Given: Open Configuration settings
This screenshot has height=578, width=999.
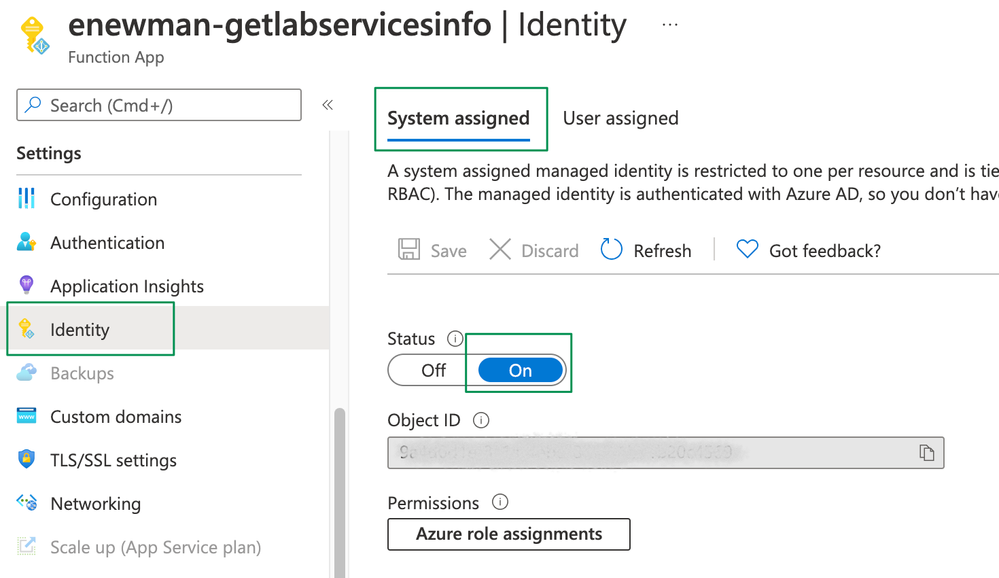Looking at the screenshot, I should point(103,199).
